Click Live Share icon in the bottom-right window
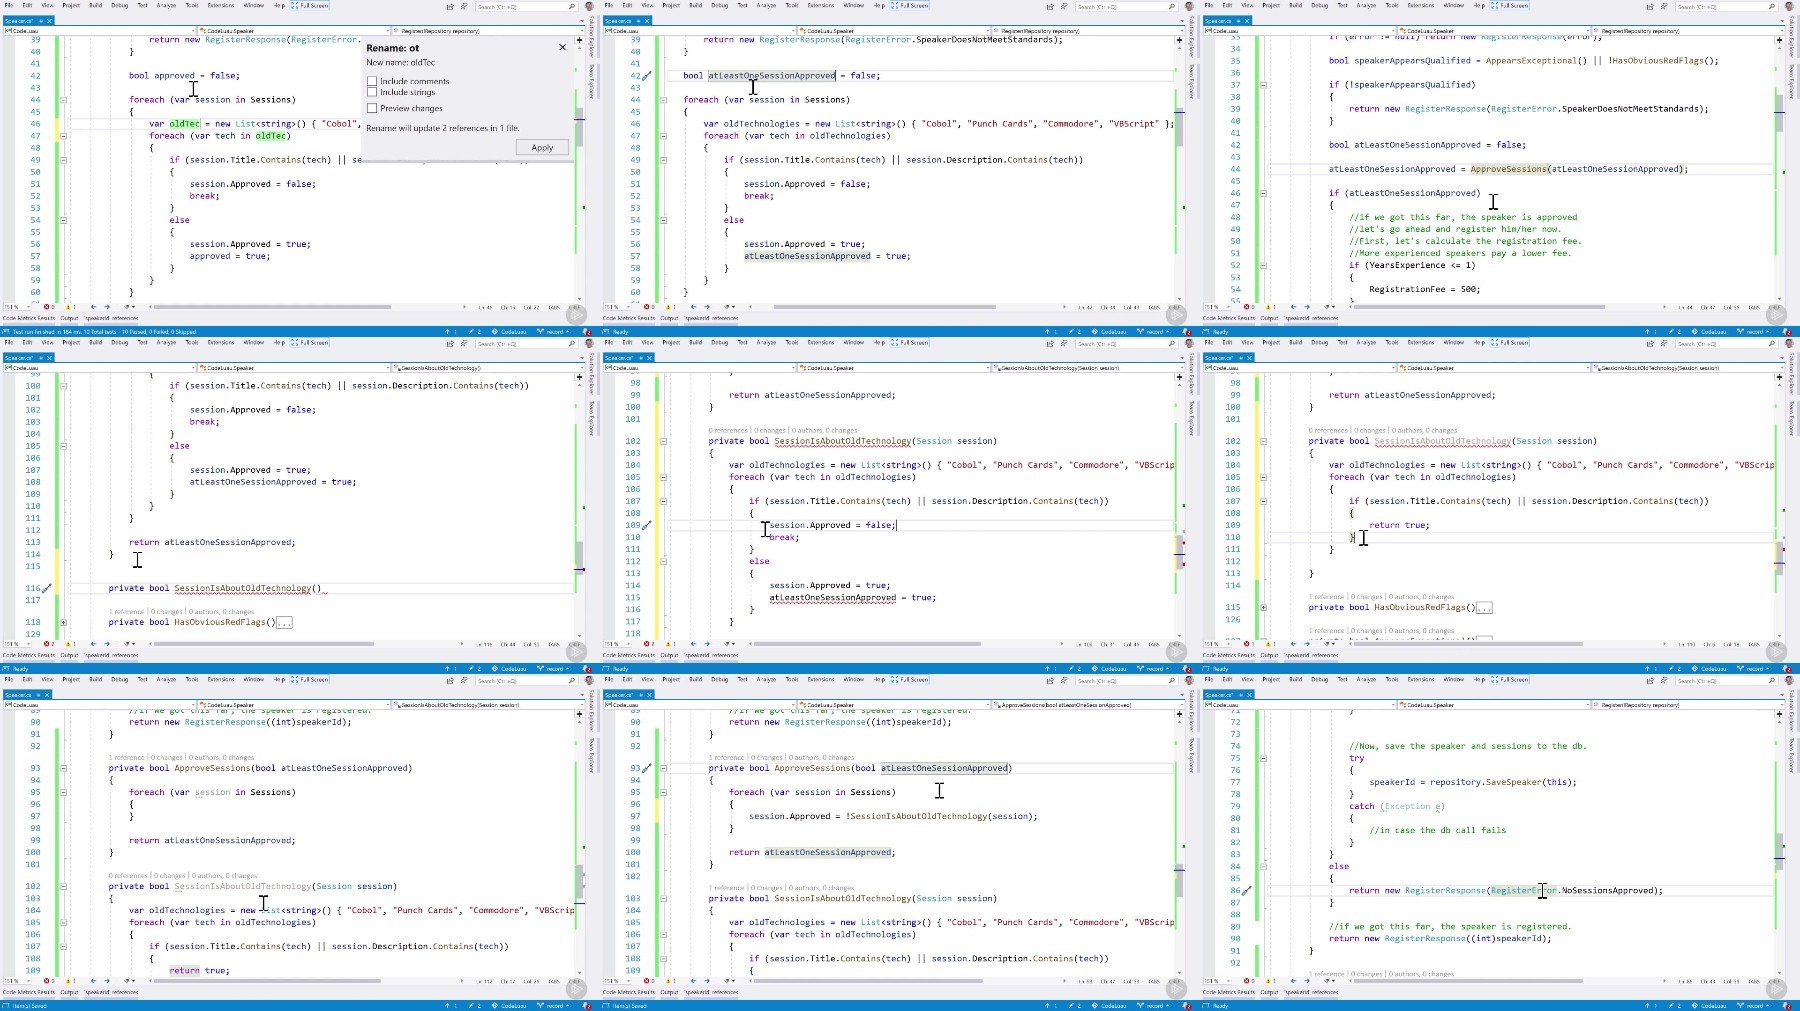 tap(1650, 680)
